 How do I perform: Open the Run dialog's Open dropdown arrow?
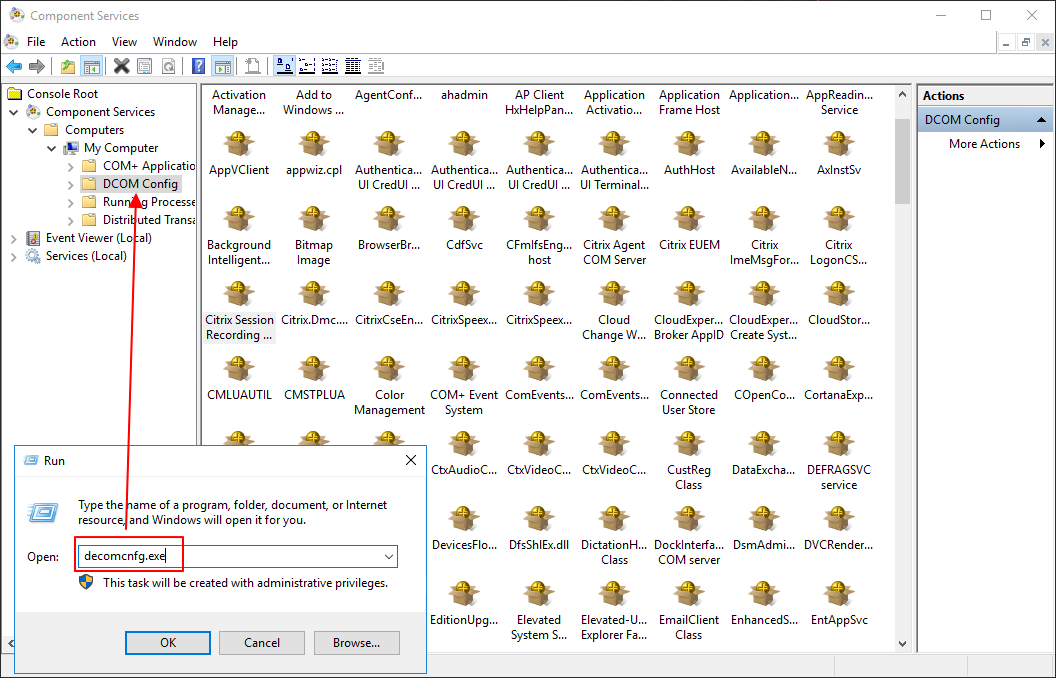click(388, 557)
